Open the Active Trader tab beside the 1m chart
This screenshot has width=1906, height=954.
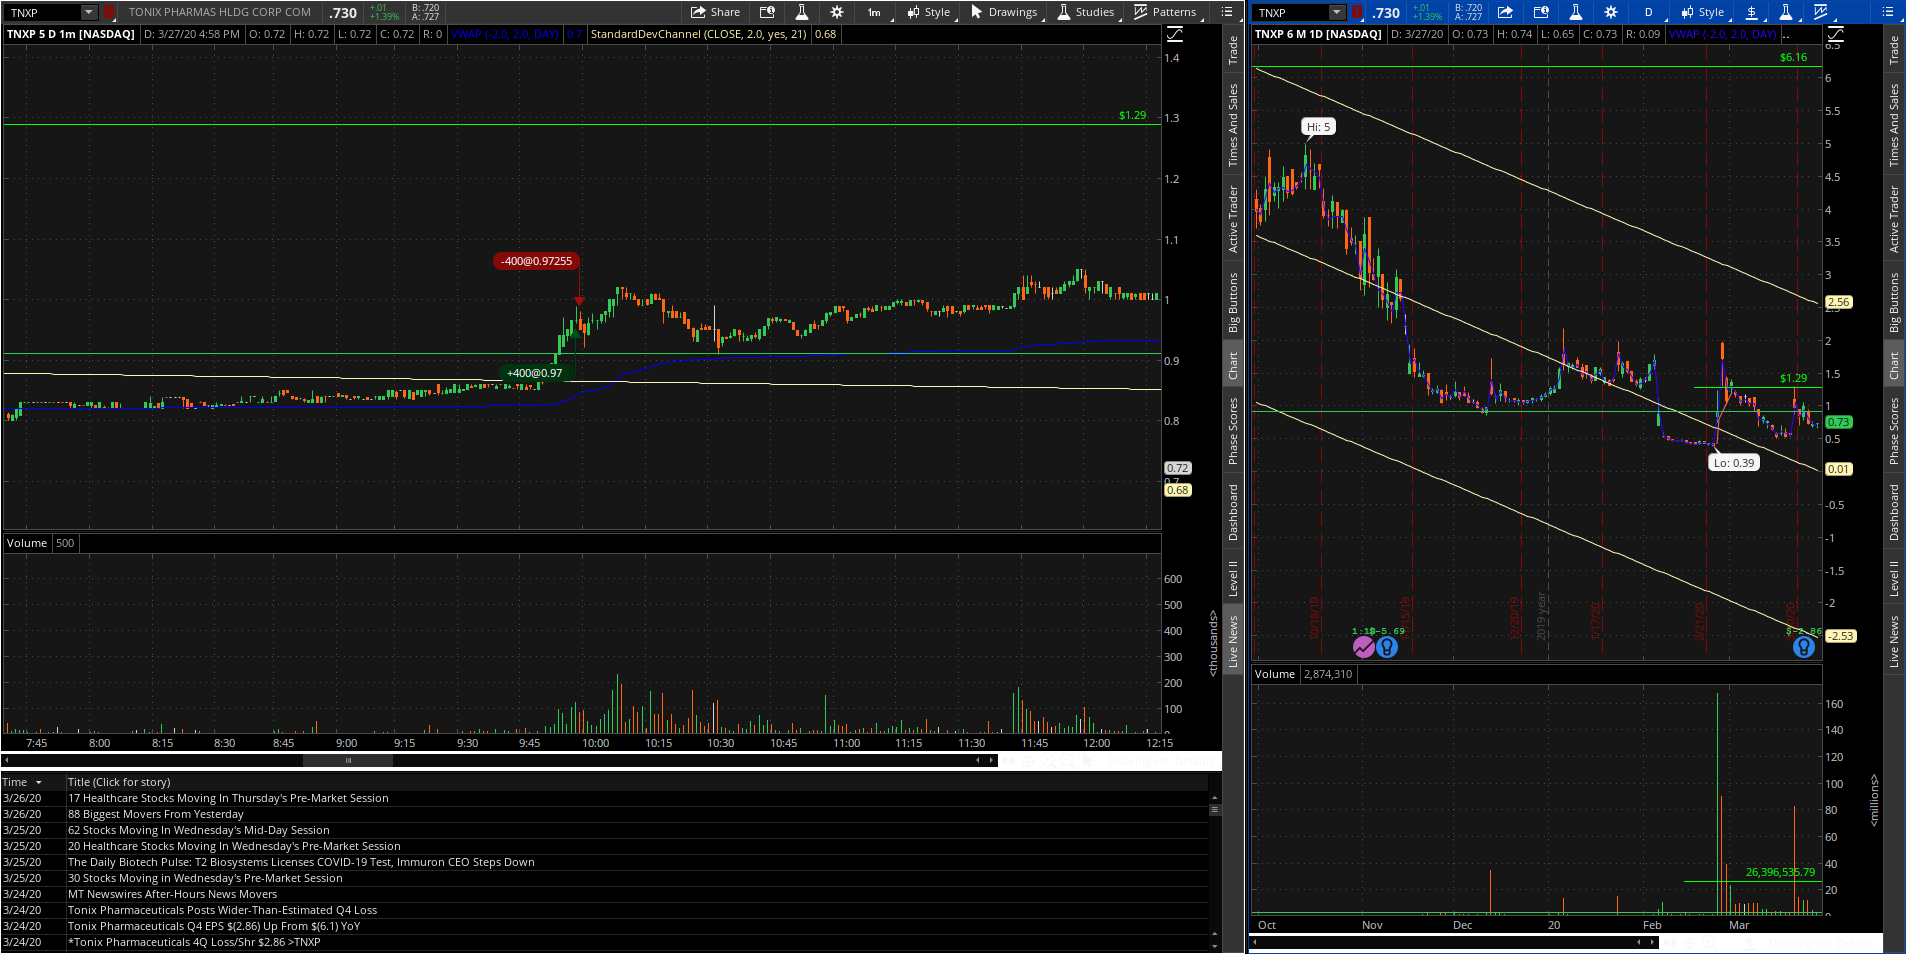point(1233,219)
